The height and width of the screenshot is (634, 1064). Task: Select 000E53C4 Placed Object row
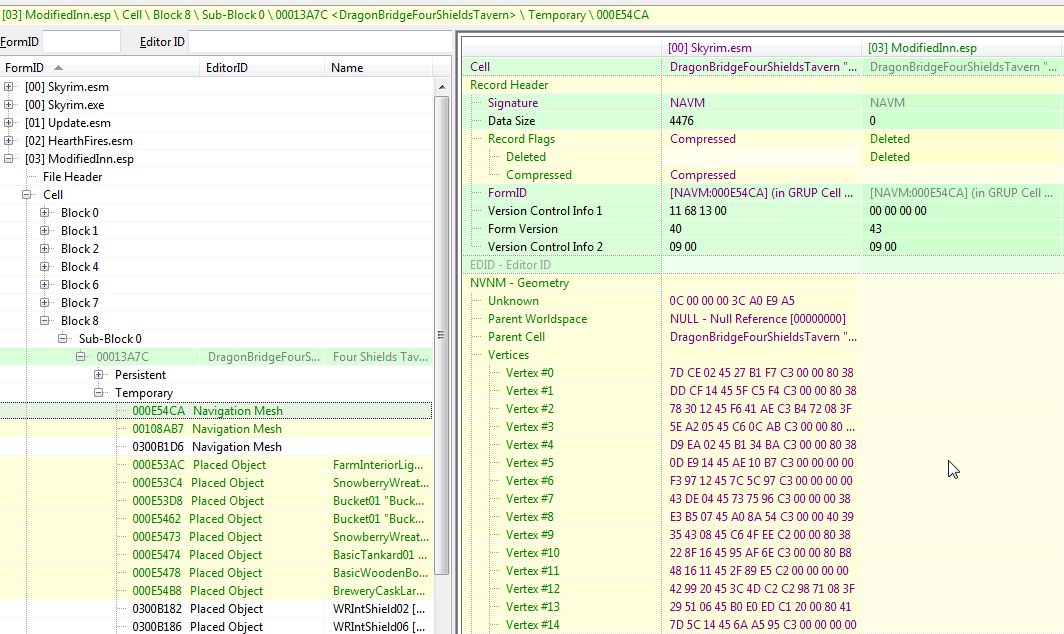click(x=216, y=483)
